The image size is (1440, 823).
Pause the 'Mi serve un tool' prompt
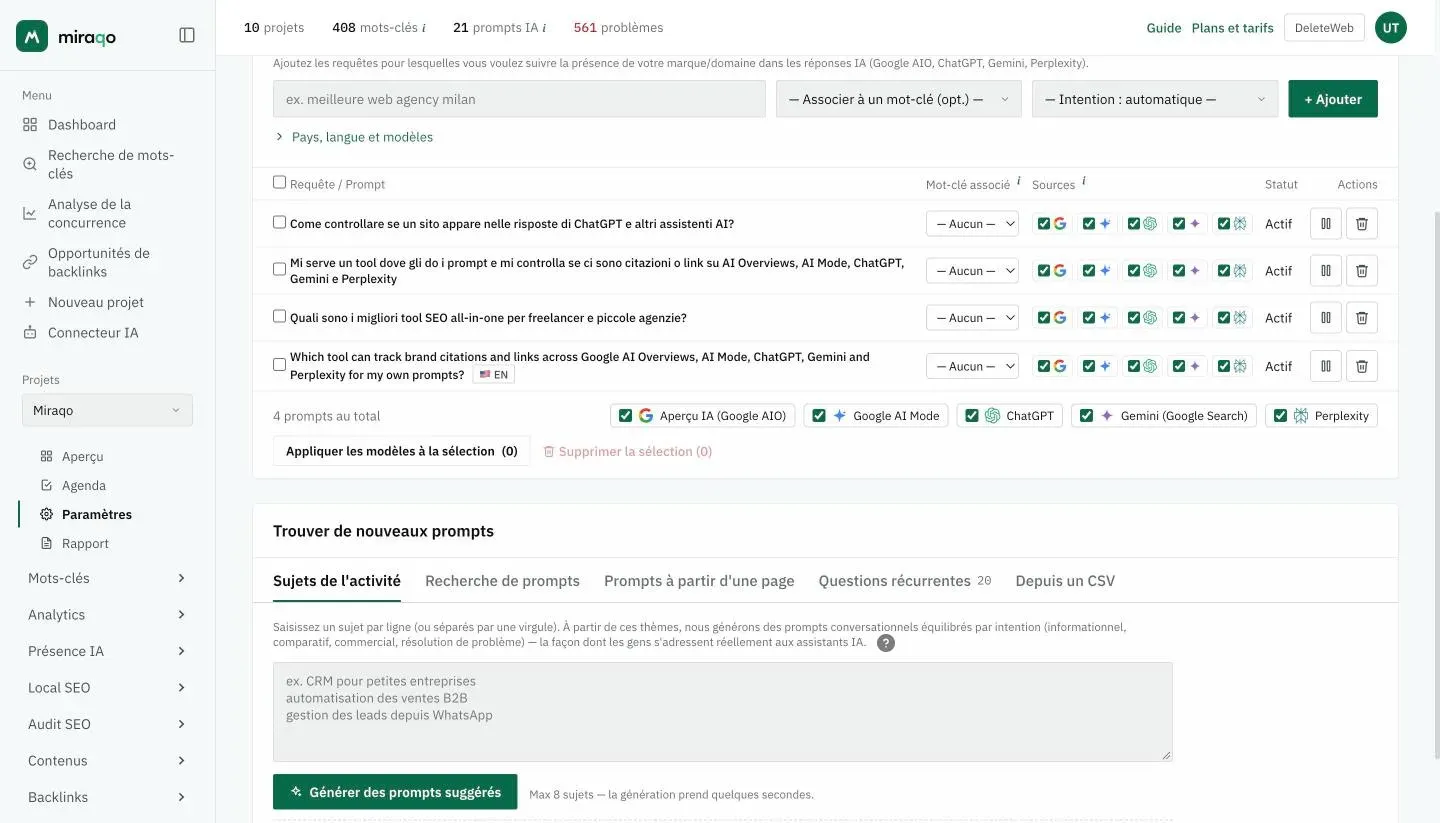point(1326,270)
